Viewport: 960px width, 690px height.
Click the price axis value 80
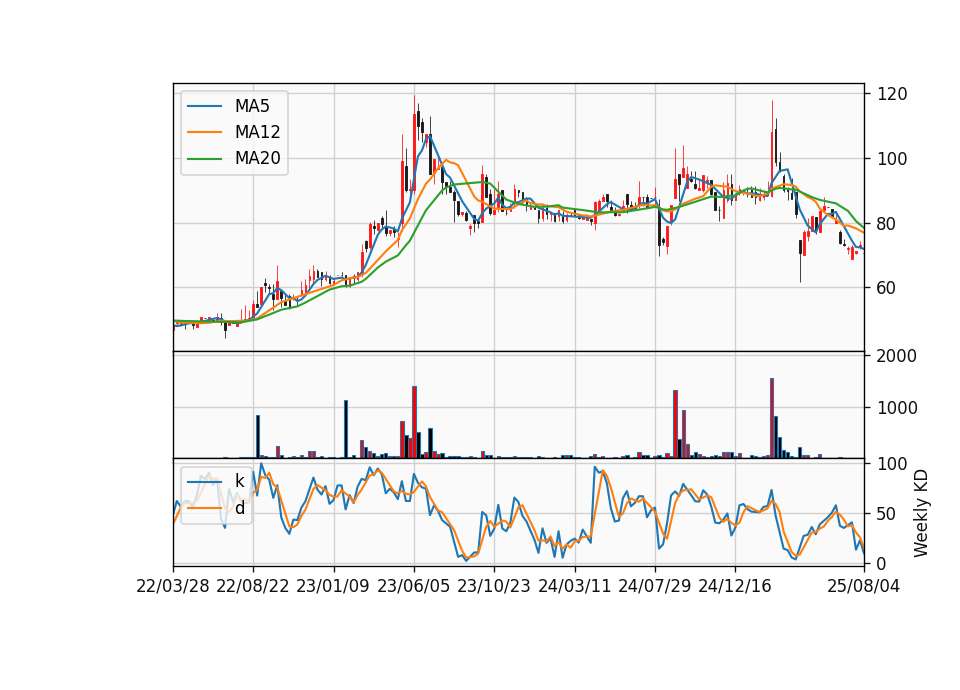click(887, 223)
